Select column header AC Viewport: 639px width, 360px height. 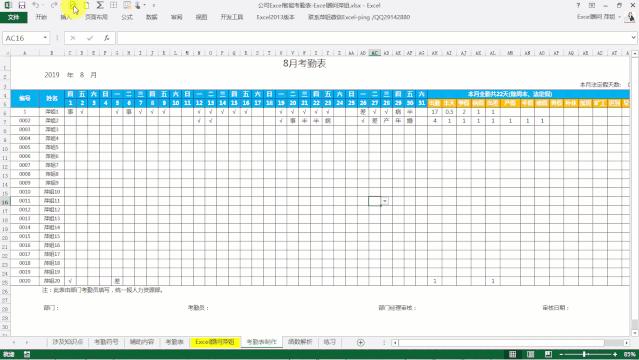(375, 53)
